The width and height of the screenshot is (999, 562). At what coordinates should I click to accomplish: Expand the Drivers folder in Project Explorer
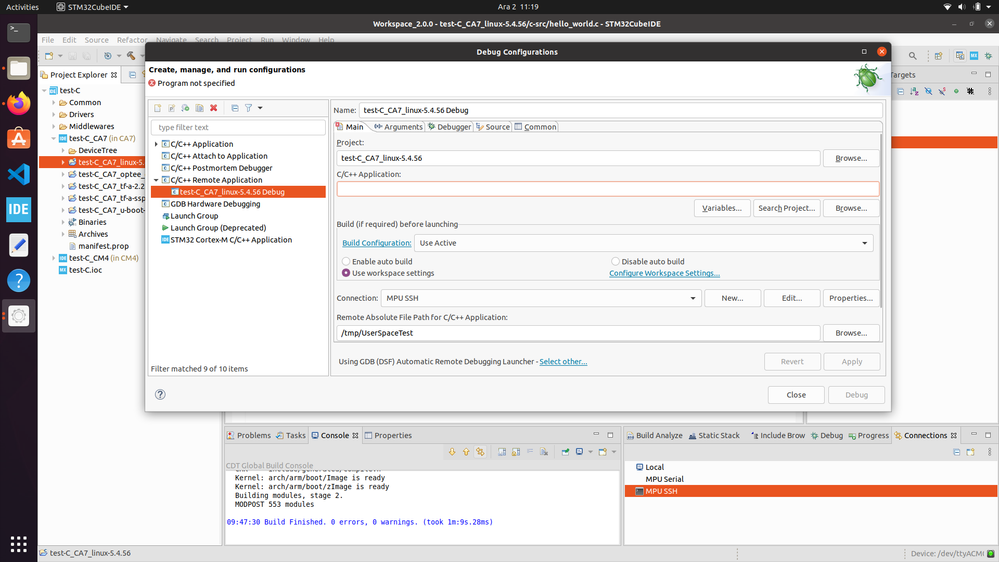[x=54, y=115]
